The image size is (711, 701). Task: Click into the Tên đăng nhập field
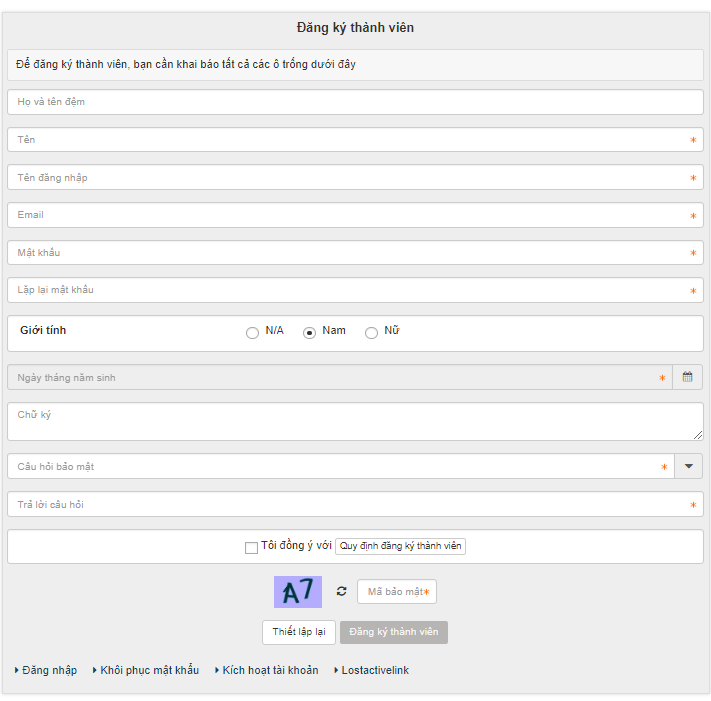click(x=350, y=177)
